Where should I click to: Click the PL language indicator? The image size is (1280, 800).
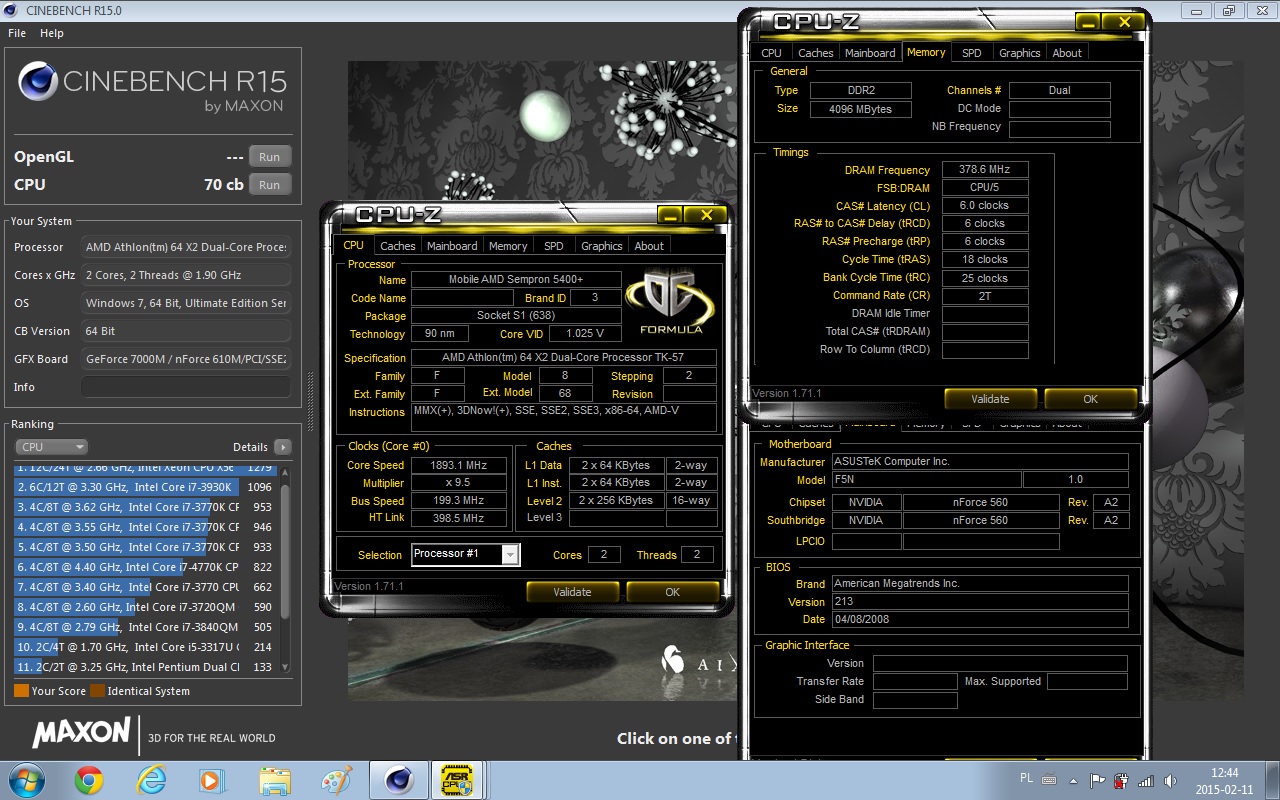coord(1026,777)
